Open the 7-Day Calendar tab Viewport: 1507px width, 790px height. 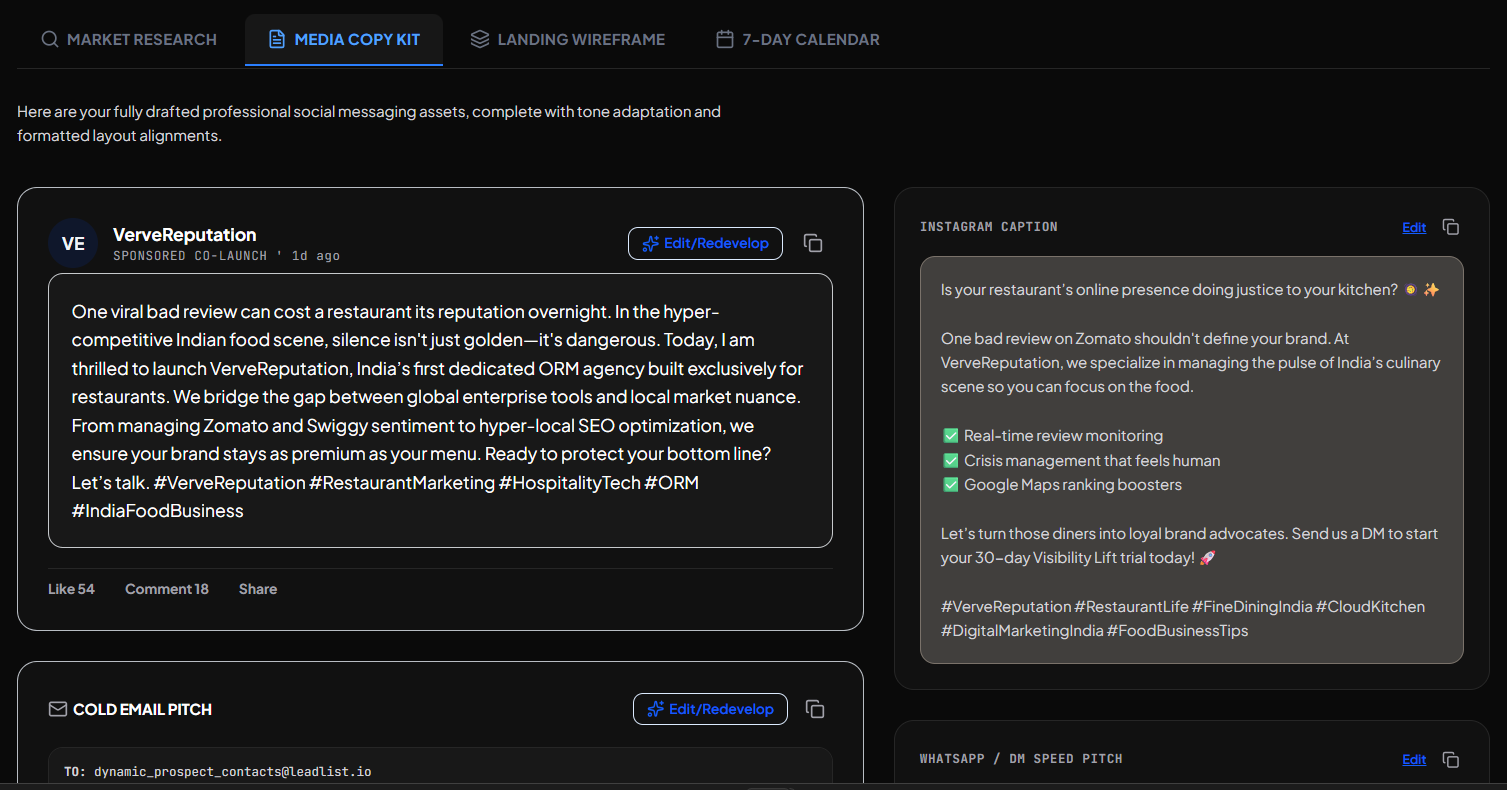click(x=798, y=40)
